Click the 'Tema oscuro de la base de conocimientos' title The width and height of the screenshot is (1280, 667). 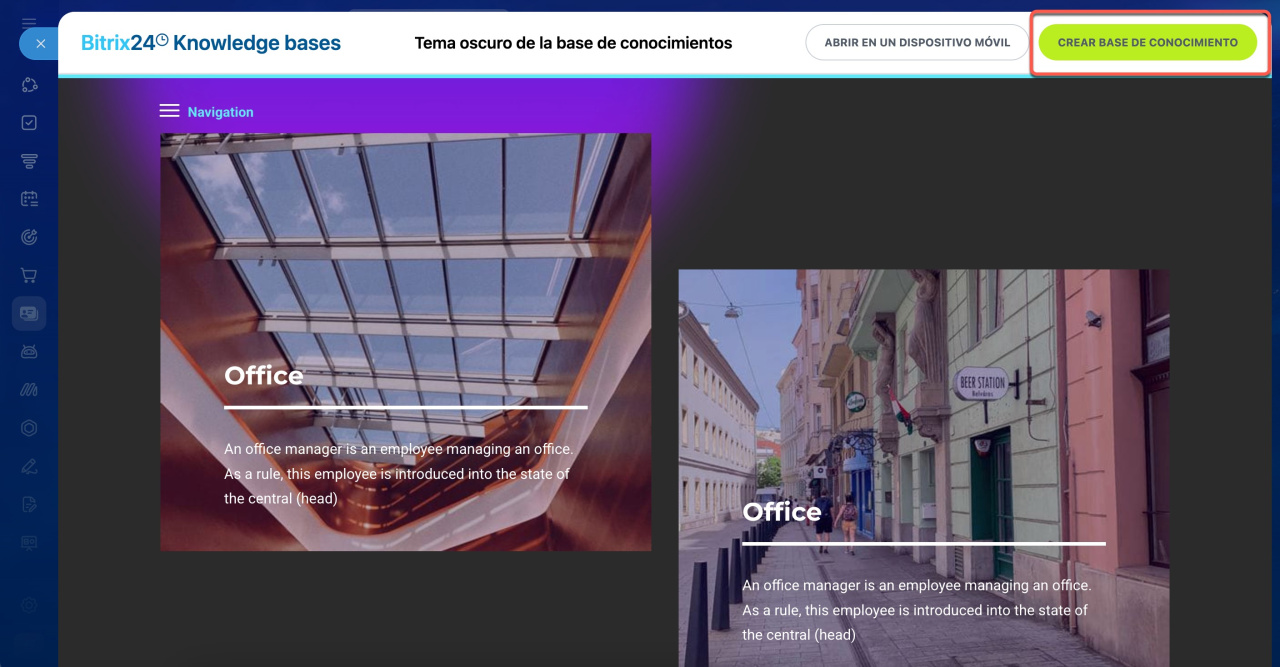pos(573,43)
